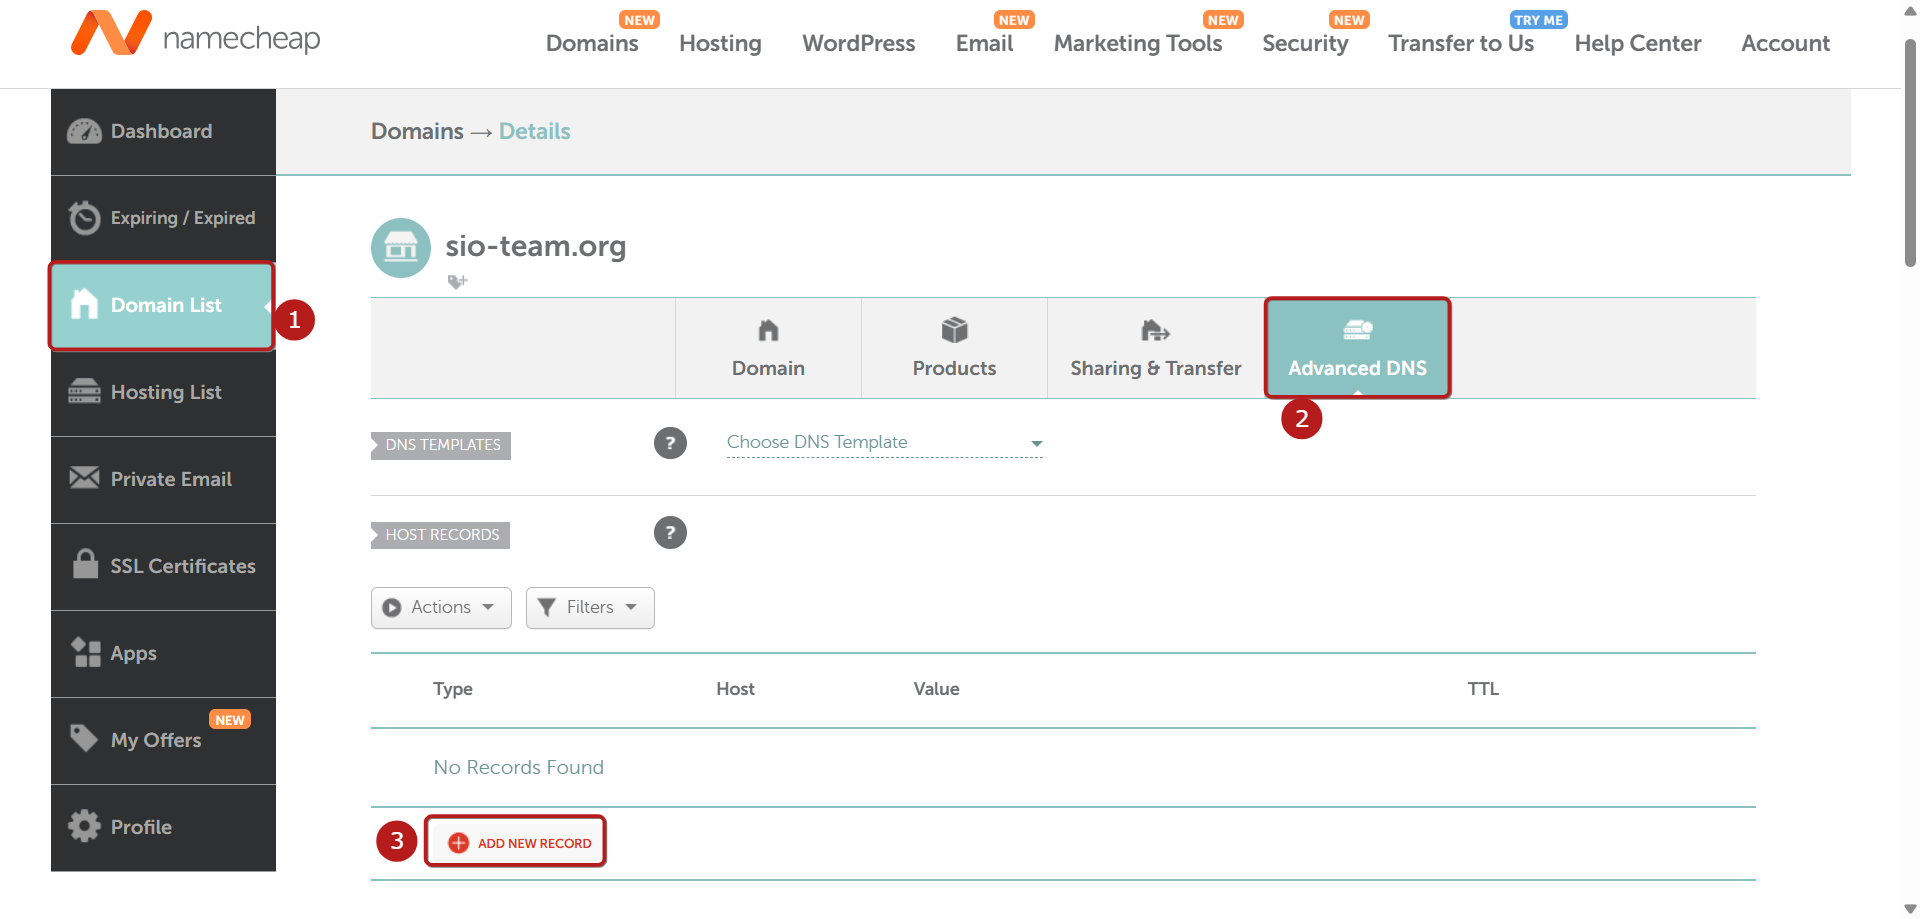Screen dimensions: 1920x919
Task: Open Domain List sidebar item
Action: pyautogui.click(x=163, y=305)
